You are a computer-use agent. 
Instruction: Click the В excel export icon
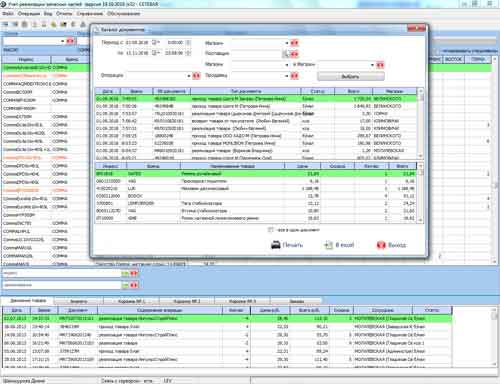(329, 245)
